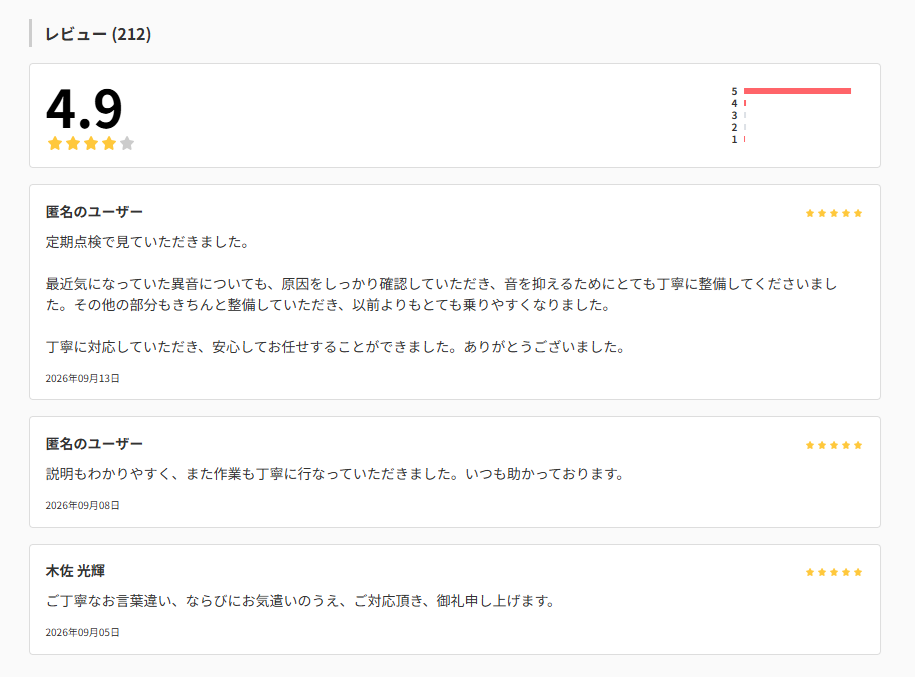This screenshot has width=915, height=677.
Task: Select the 4-star bar in the rating breakdown
Action: click(x=745, y=103)
